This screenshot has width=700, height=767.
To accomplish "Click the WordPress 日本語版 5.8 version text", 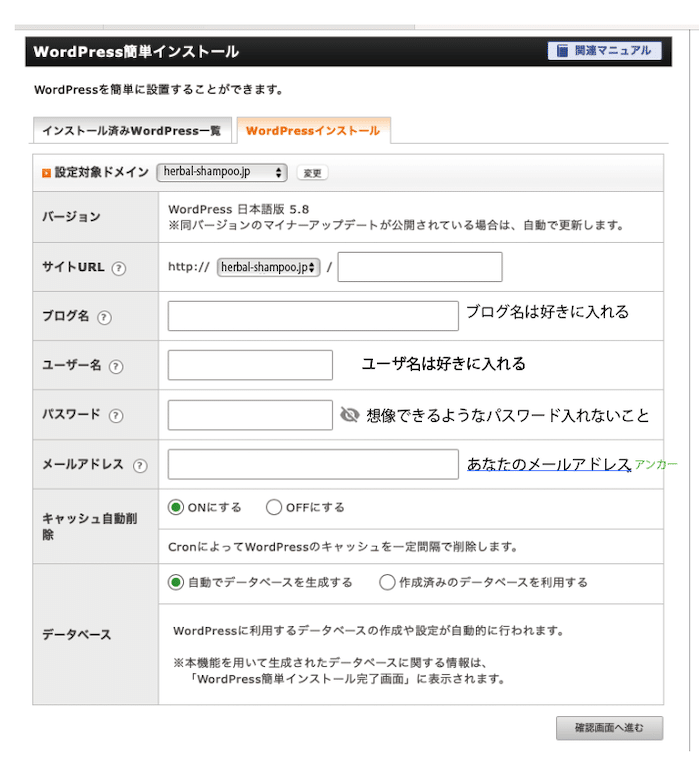I will [239, 209].
